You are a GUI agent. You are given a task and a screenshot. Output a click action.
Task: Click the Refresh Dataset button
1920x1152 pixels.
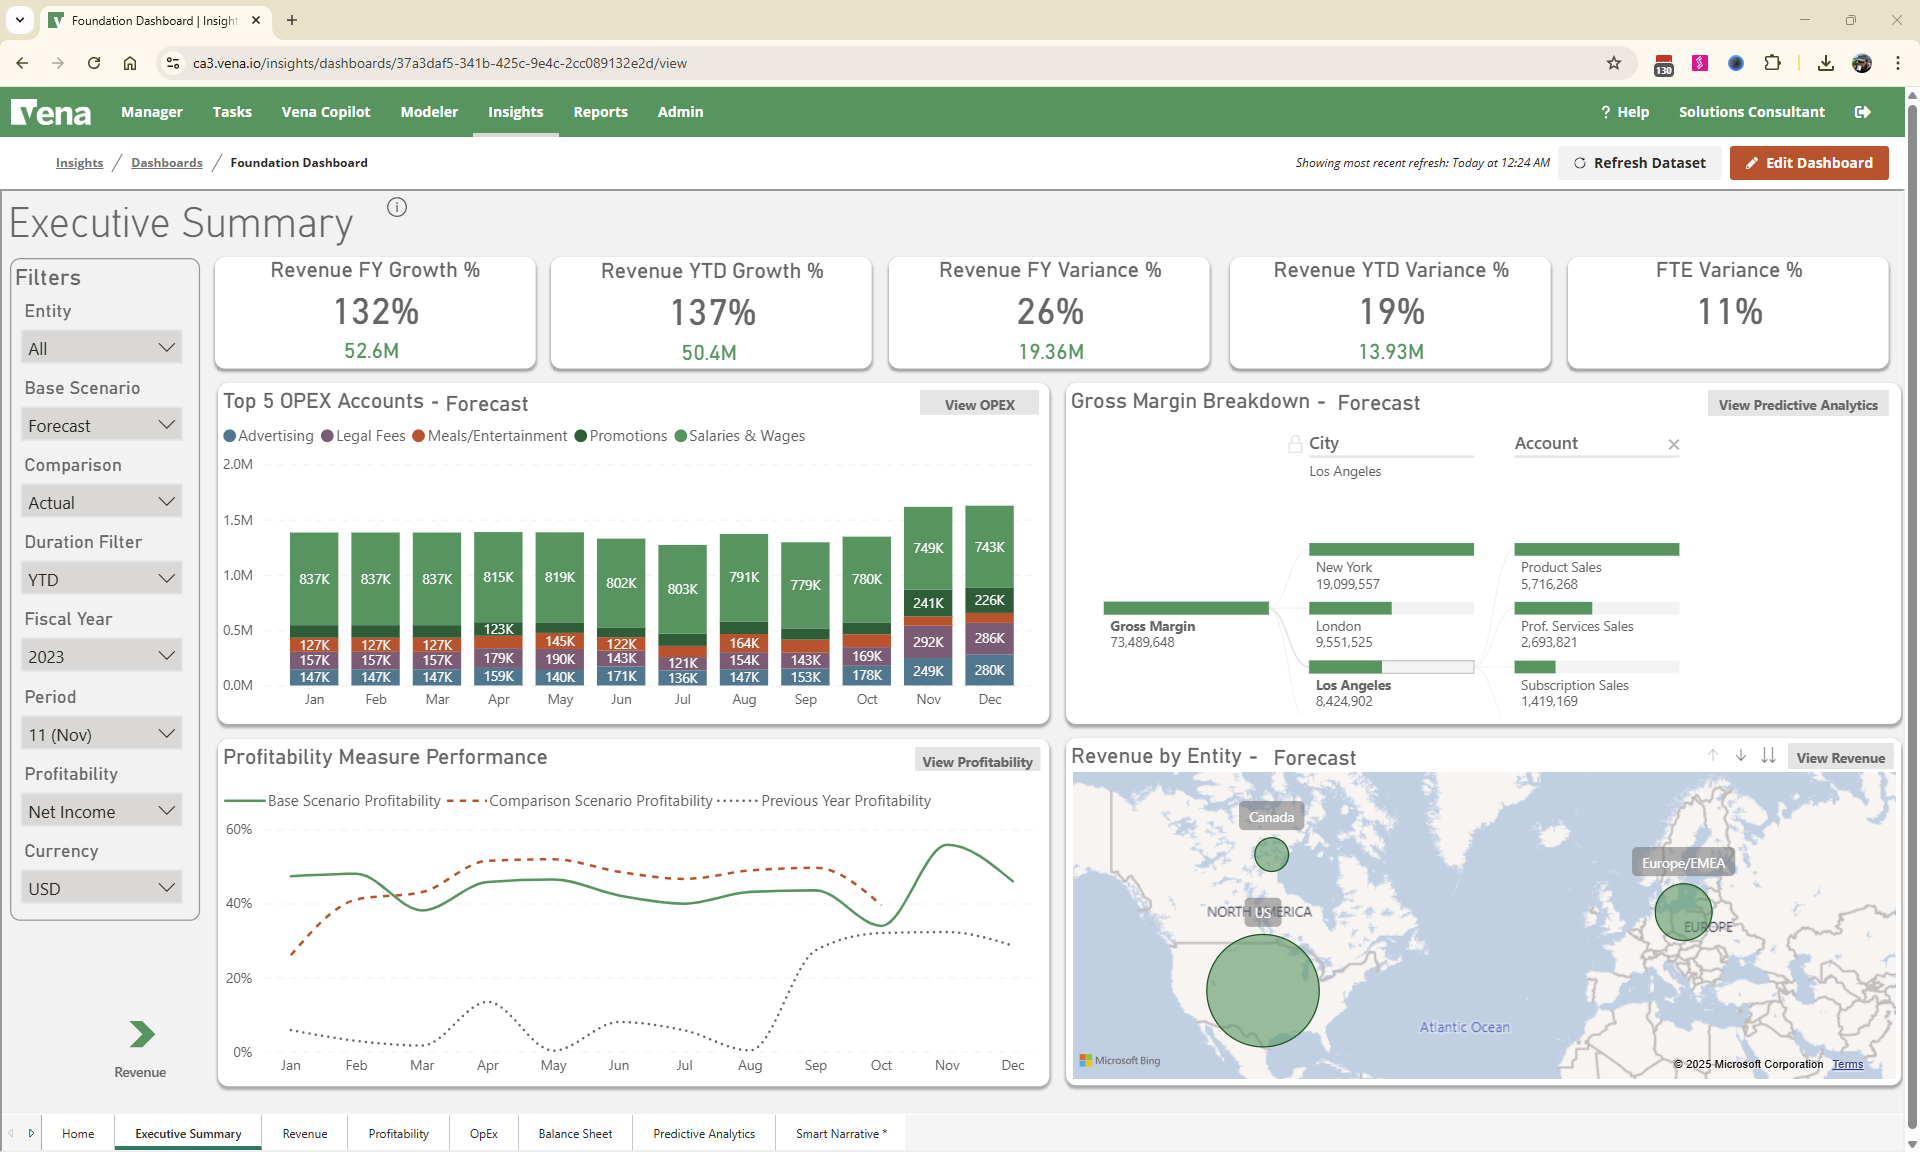pos(1640,162)
